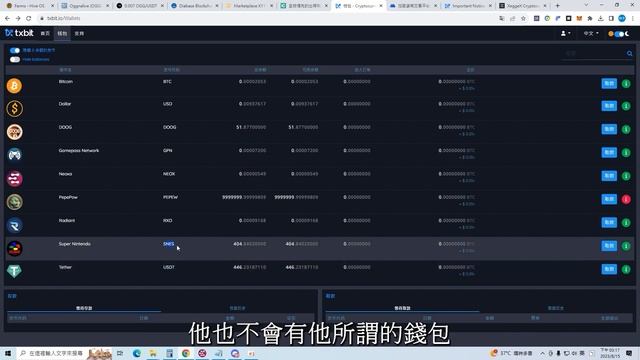Click the wallet search magnifier icon
This screenshot has height=360, width=640.
tap(629, 53)
